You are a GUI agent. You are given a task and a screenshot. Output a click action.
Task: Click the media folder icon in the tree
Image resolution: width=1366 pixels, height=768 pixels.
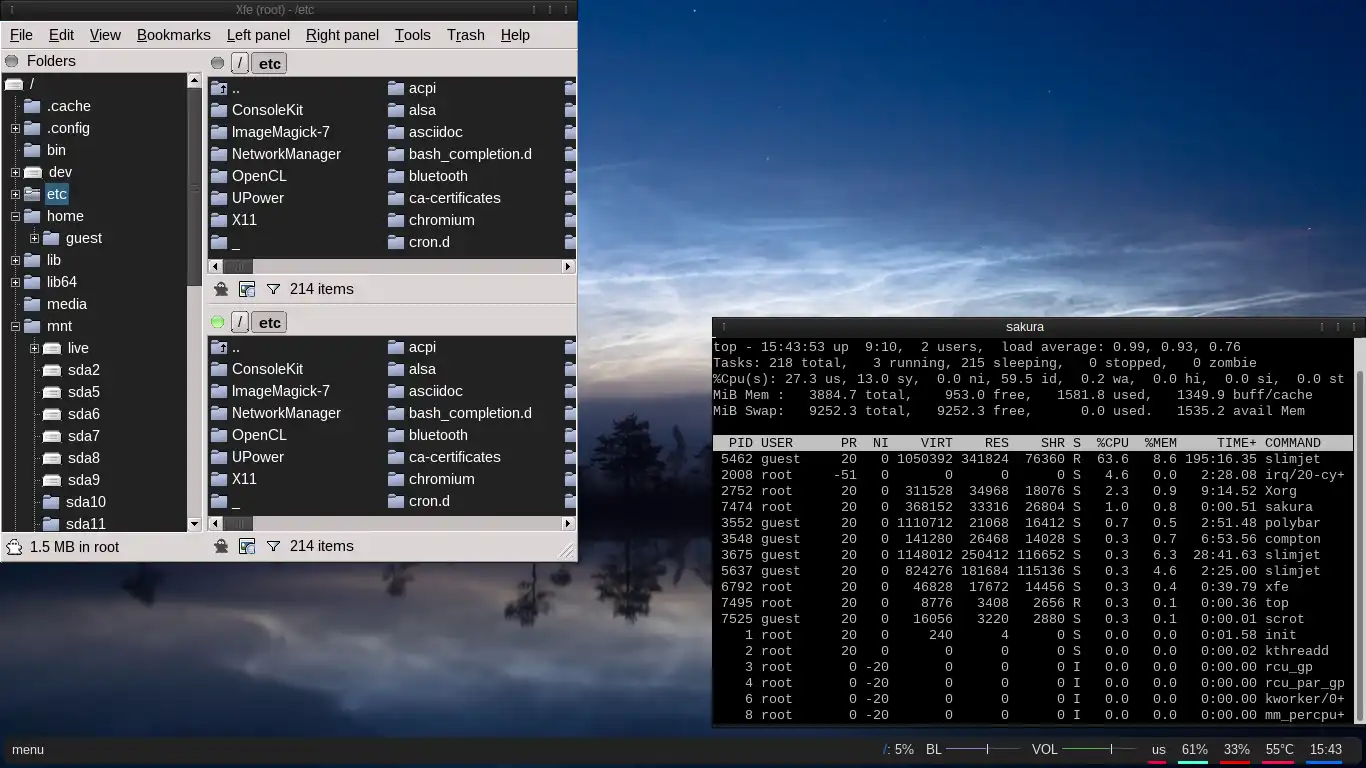(33, 304)
